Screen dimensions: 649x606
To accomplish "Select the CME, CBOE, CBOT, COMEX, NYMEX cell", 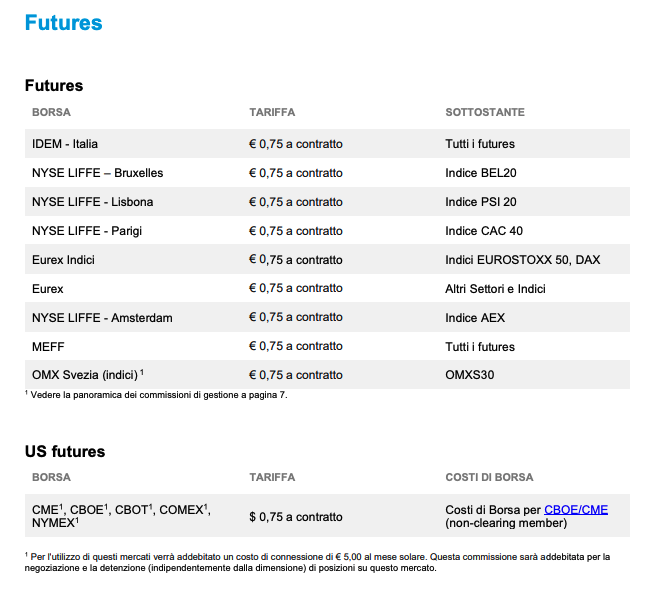I will 121,516.
